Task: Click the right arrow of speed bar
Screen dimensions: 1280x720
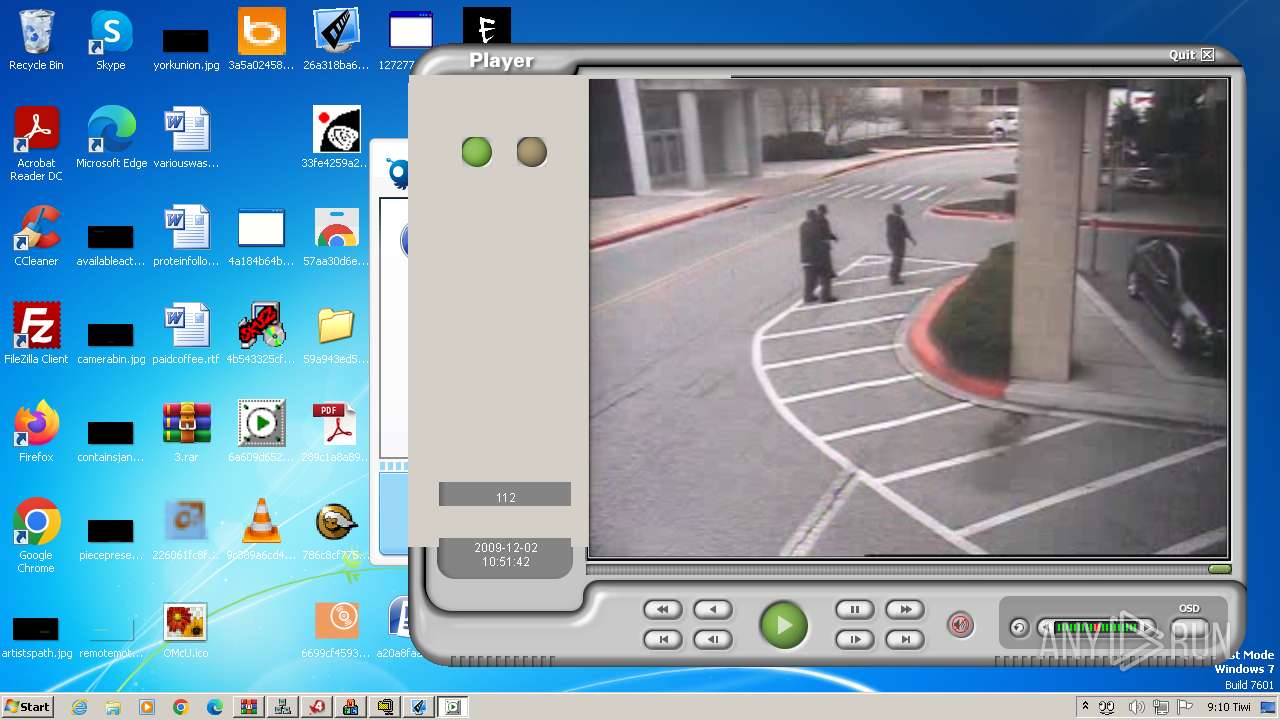Action: tap(1148, 628)
